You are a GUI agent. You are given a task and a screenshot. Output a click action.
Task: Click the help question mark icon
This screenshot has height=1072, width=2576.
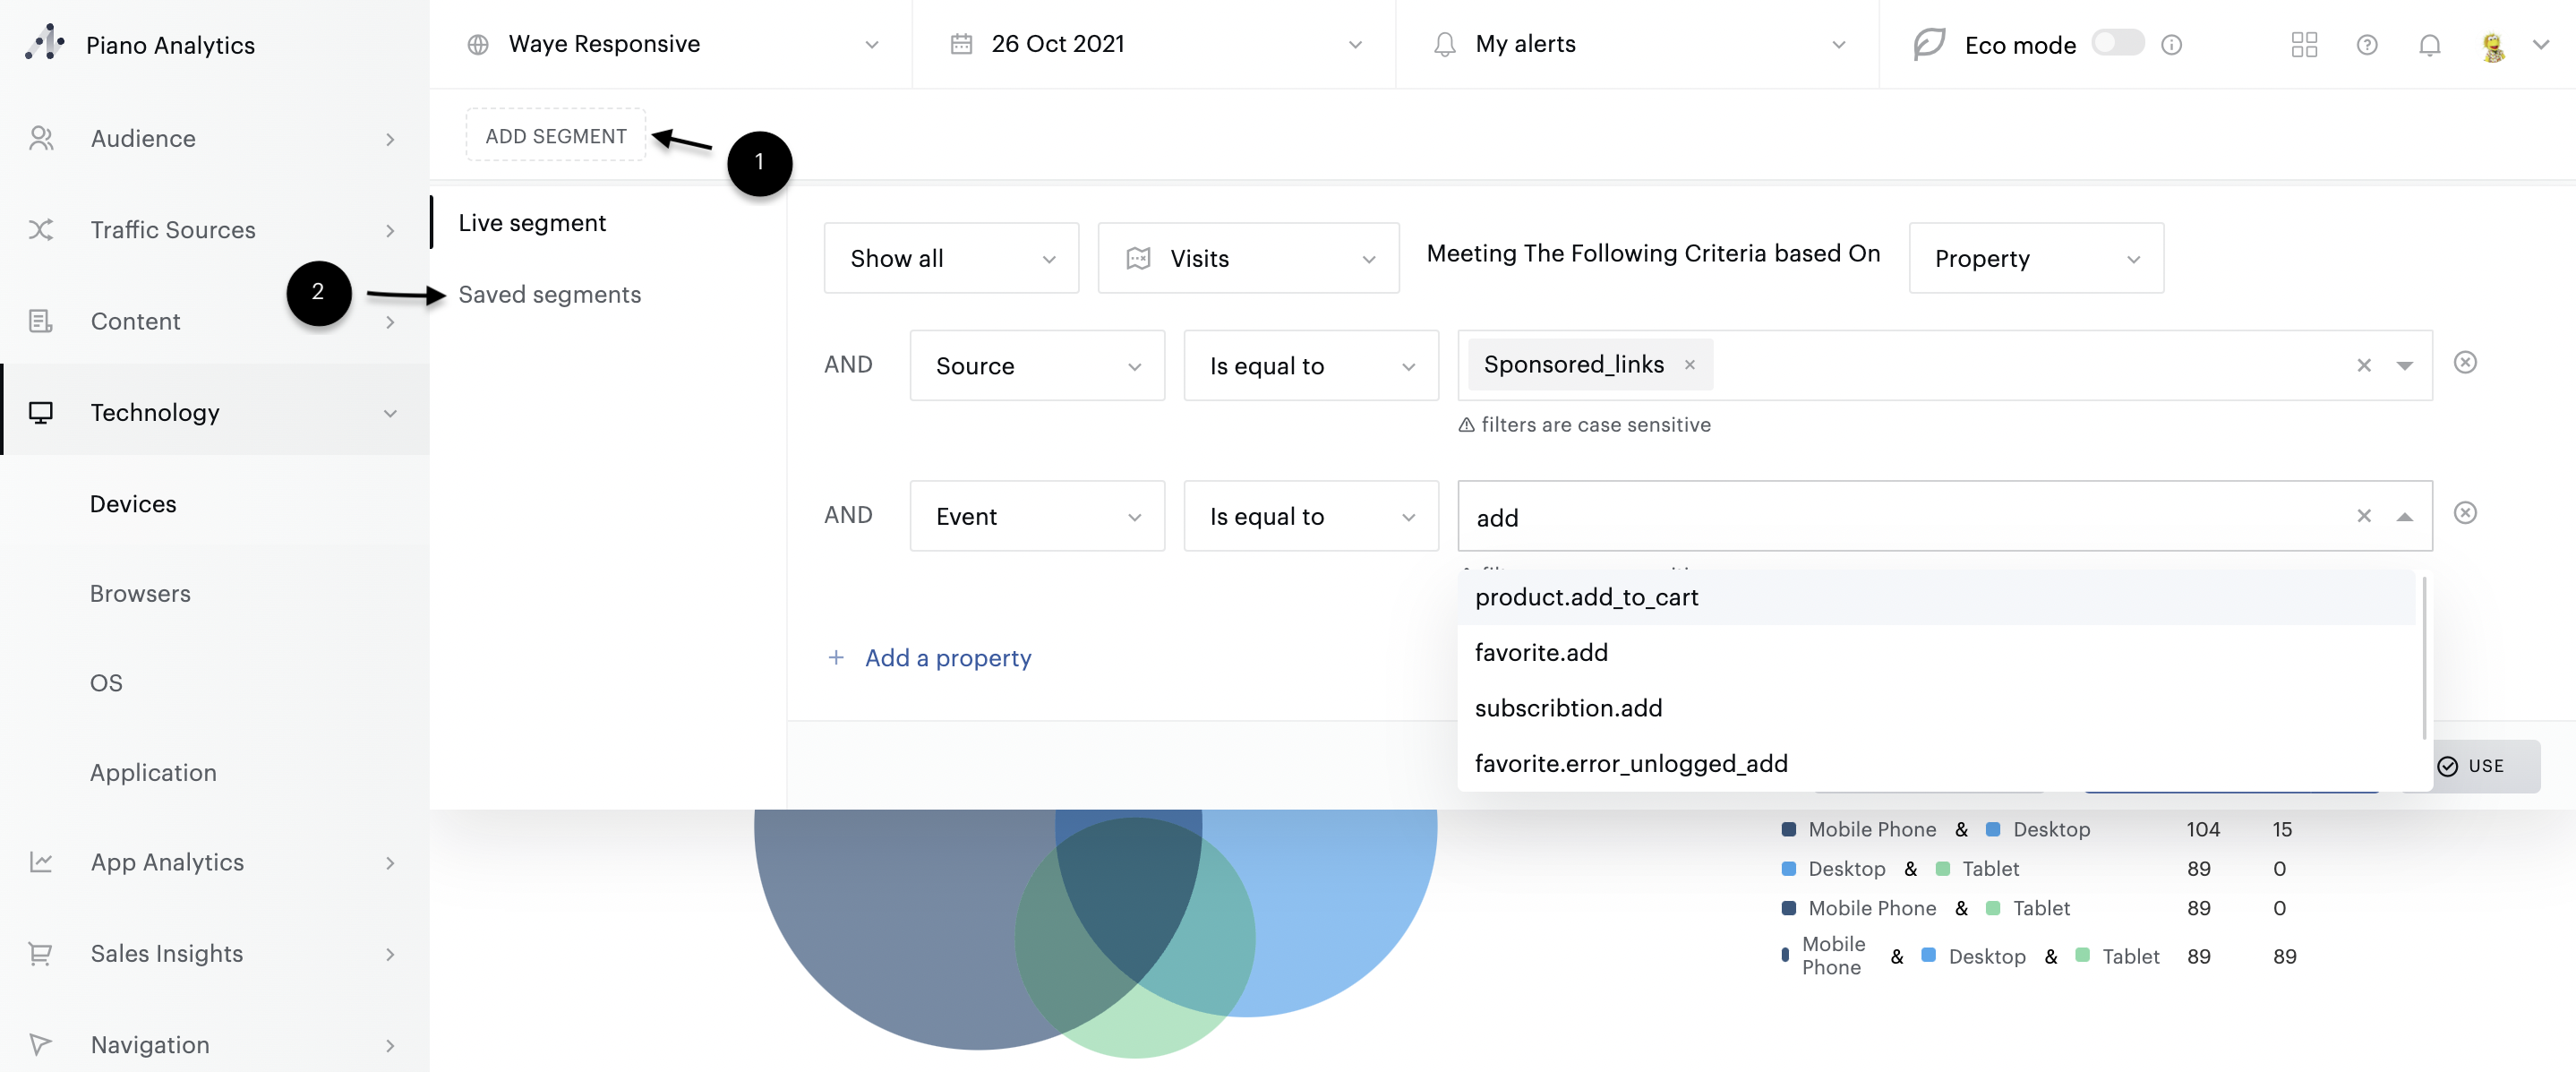(2366, 45)
